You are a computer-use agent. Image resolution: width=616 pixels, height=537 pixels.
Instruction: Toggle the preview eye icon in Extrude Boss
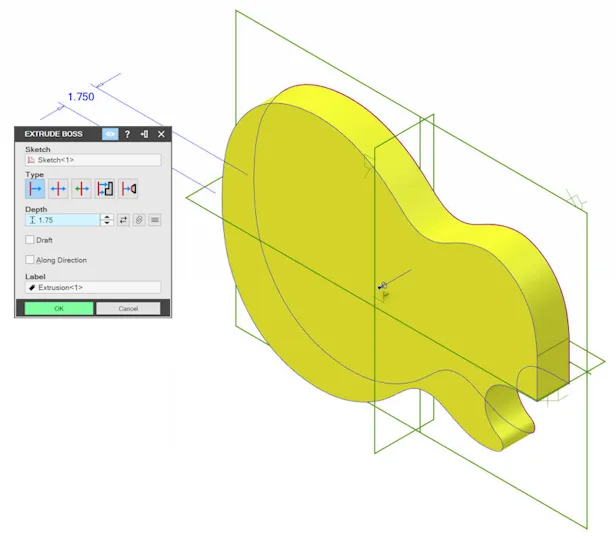click(110, 134)
